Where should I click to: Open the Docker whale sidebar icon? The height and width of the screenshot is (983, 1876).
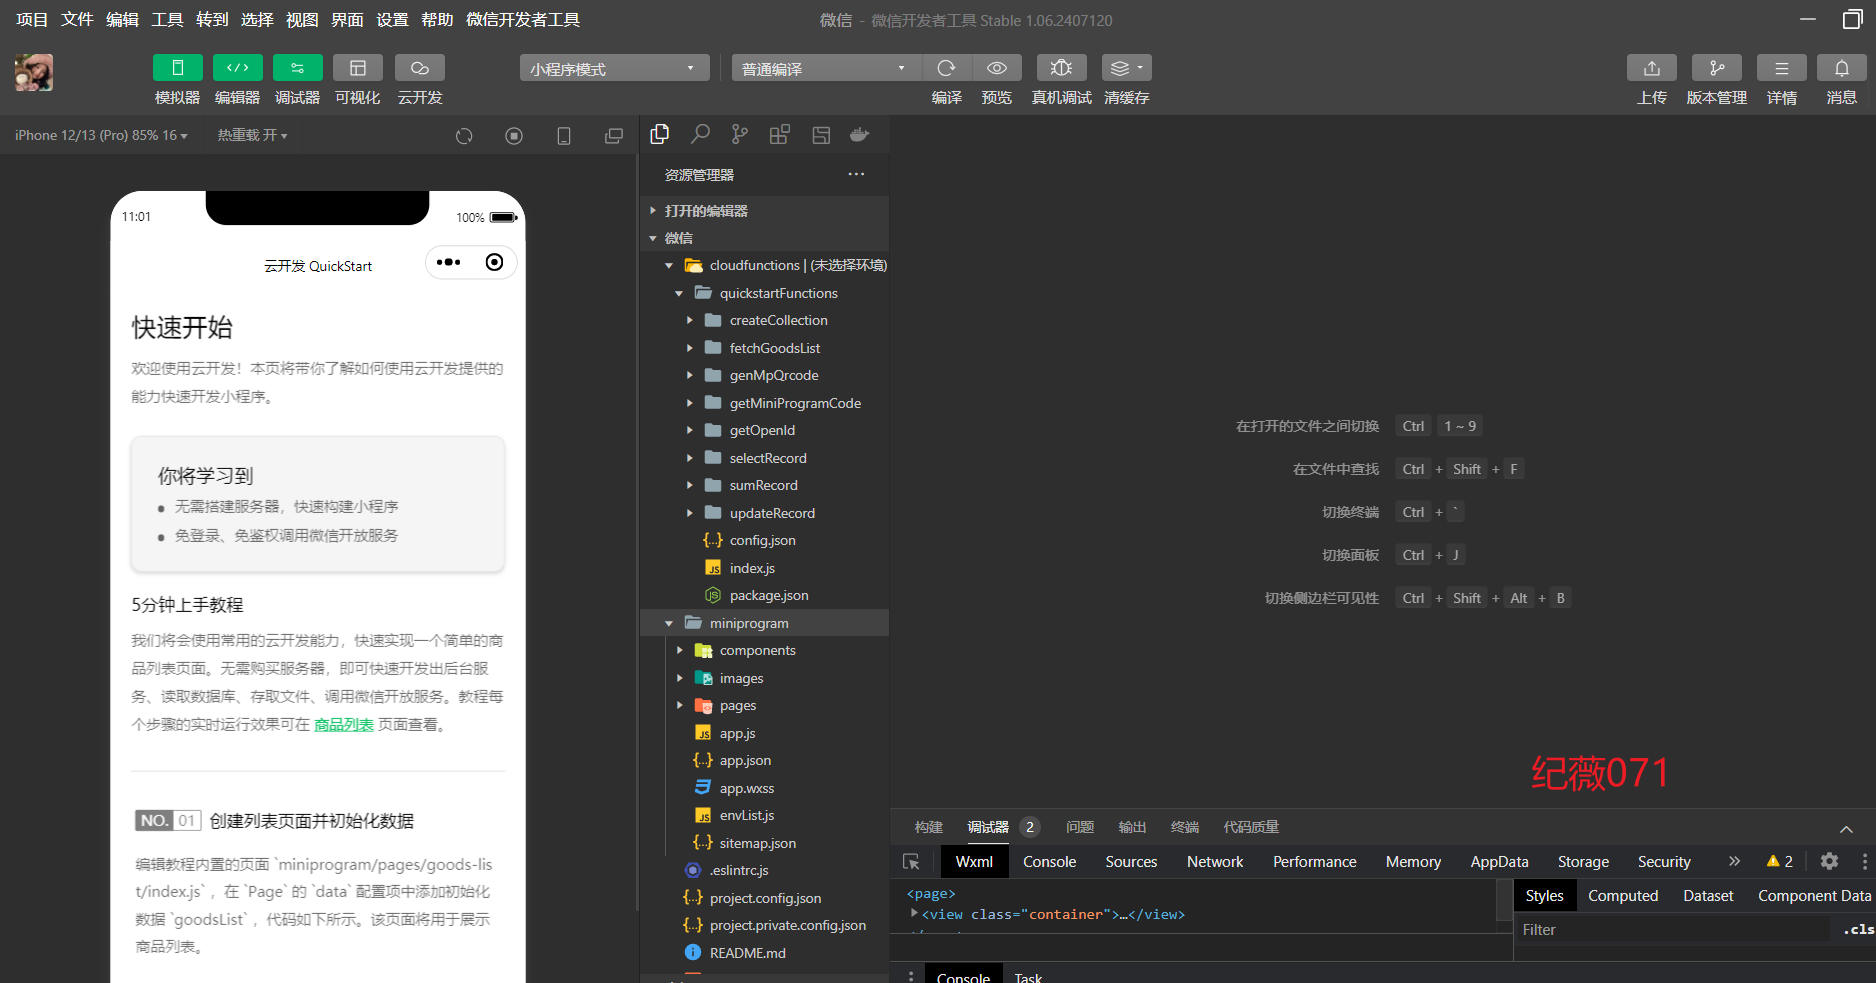click(x=860, y=134)
